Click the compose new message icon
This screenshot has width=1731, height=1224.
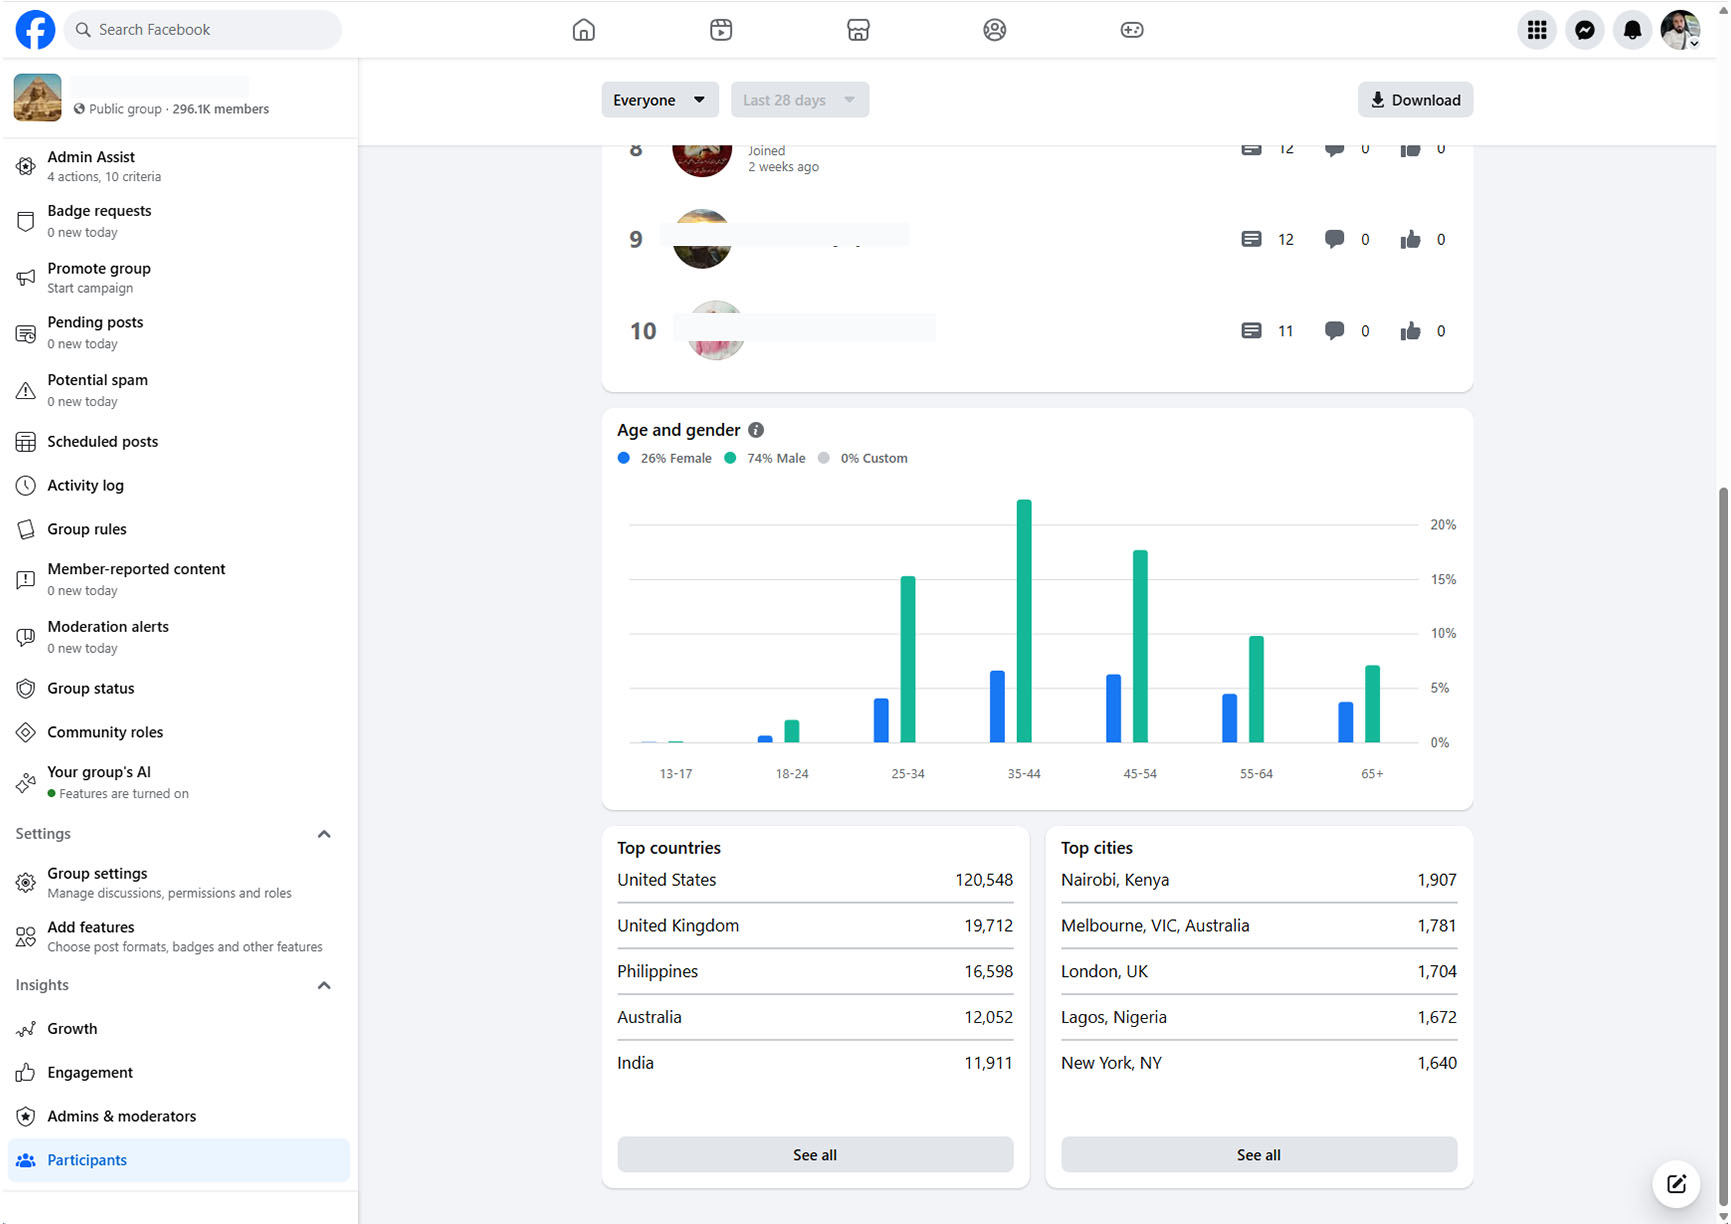pos(1676,1184)
